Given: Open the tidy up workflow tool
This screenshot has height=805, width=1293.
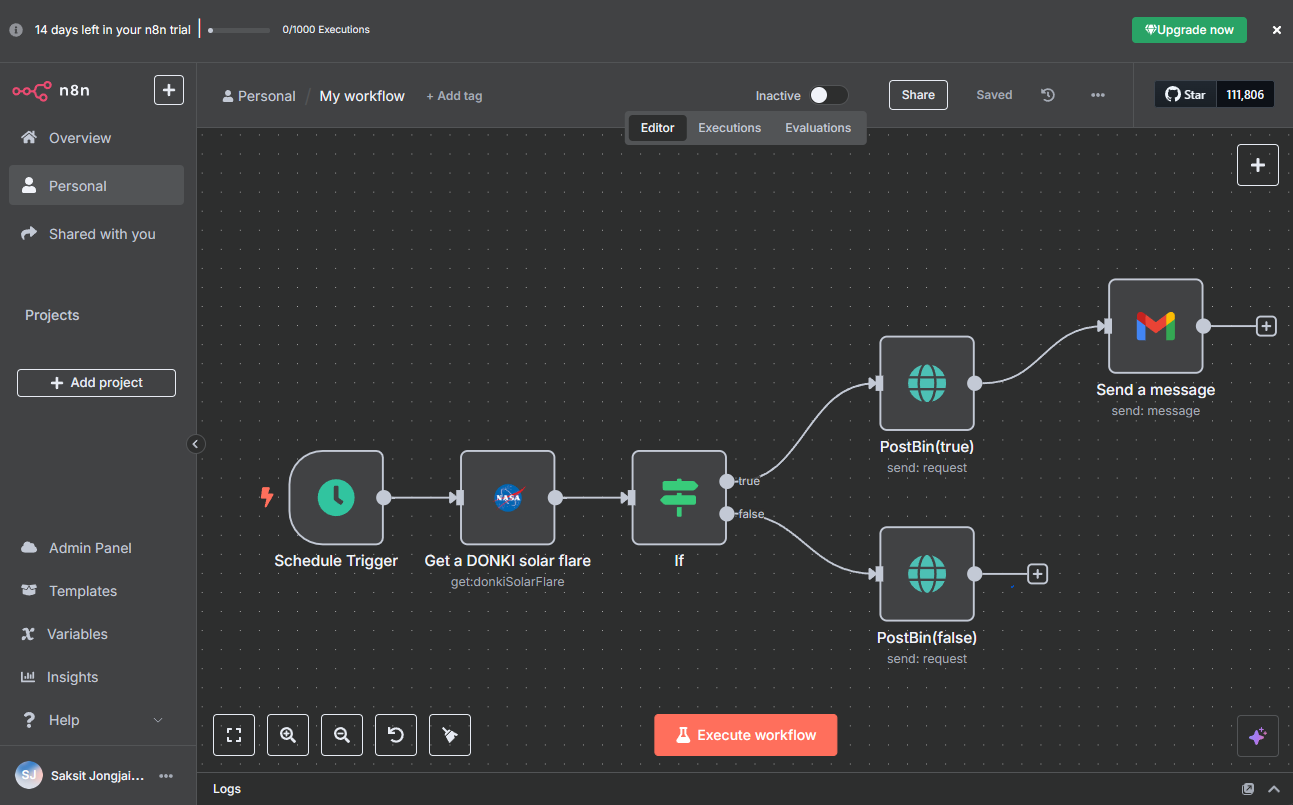Looking at the screenshot, I should [449, 735].
